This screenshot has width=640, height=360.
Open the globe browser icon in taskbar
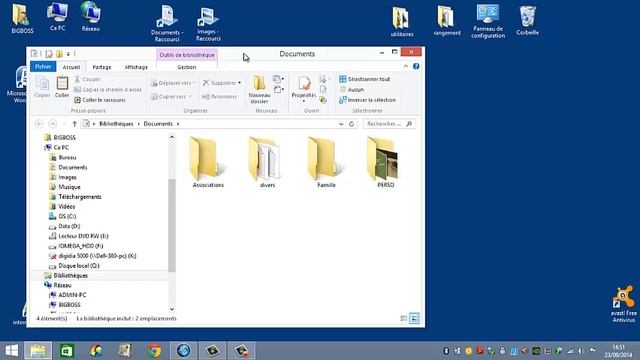[183, 351]
